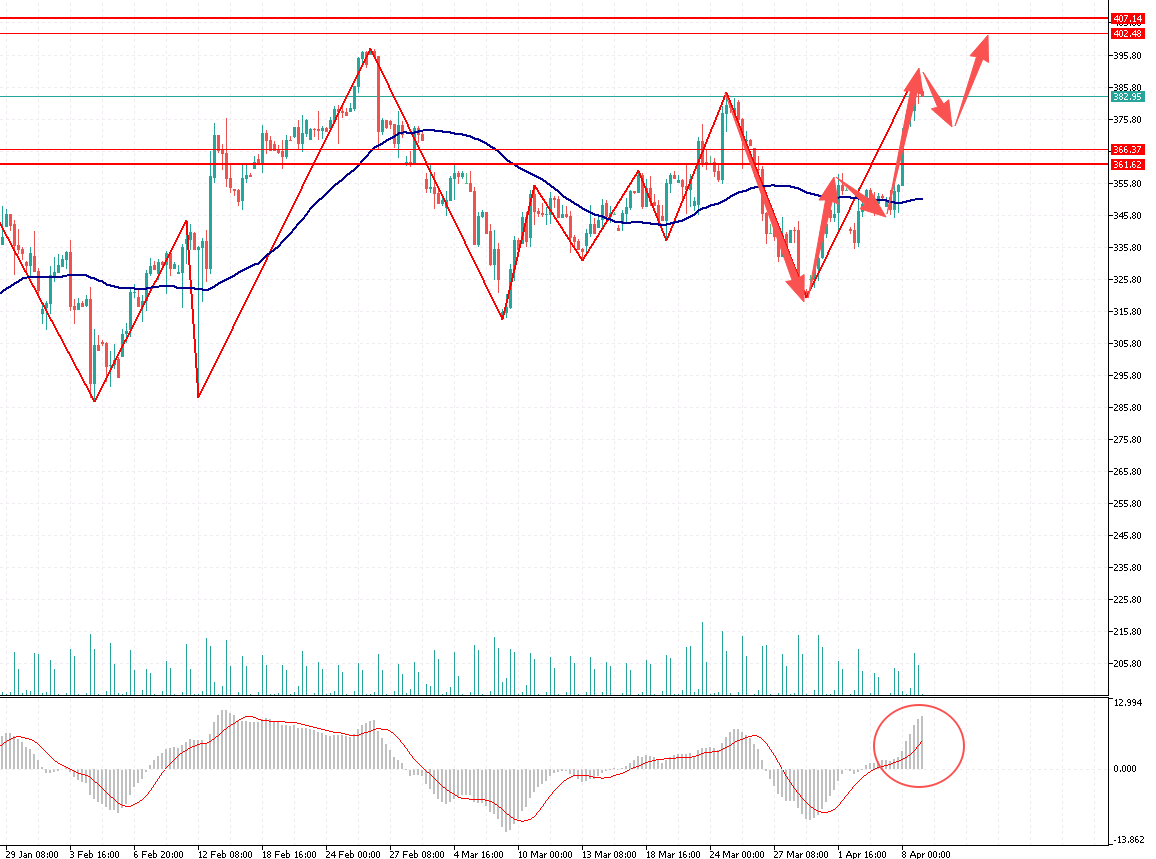Click the 225.80 value on the price axis

1127,599
